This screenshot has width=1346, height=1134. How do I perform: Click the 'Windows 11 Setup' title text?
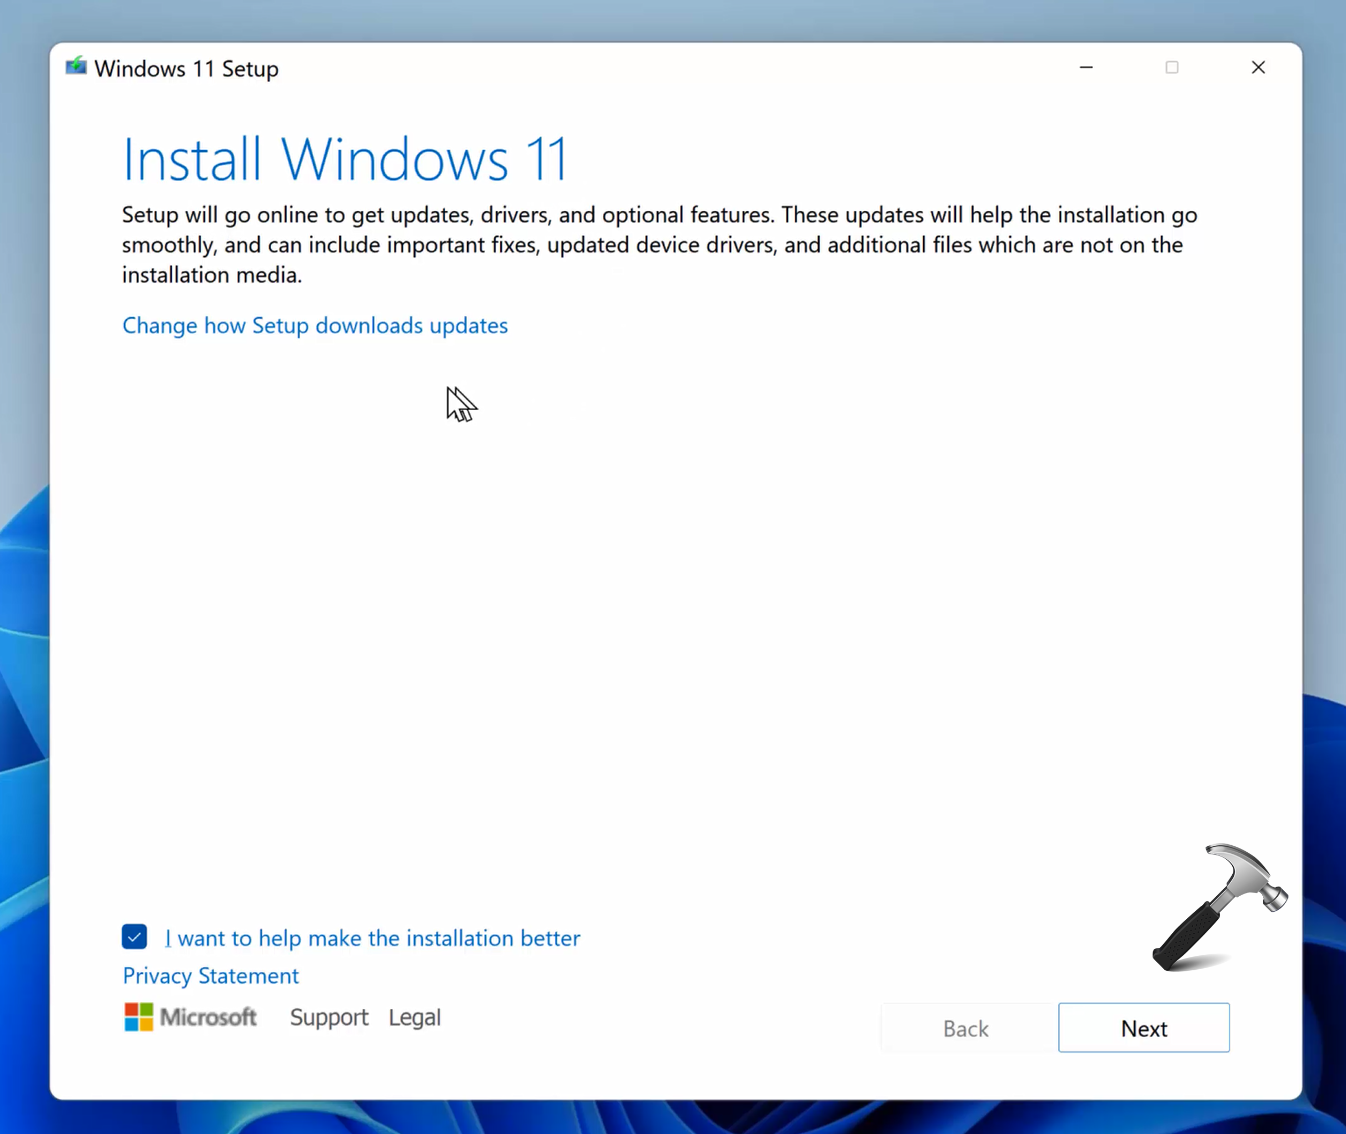coord(186,69)
